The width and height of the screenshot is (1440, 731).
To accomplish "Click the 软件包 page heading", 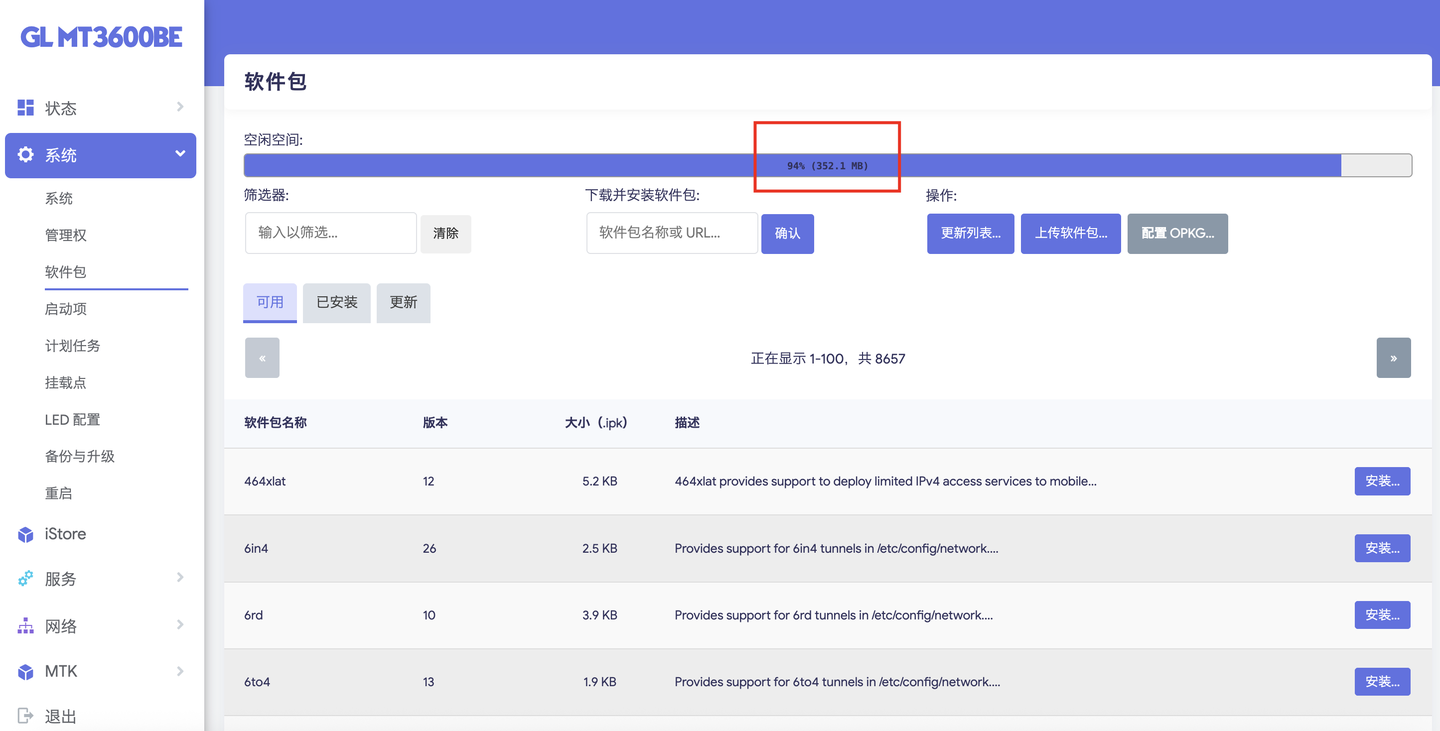I will coord(275,82).
